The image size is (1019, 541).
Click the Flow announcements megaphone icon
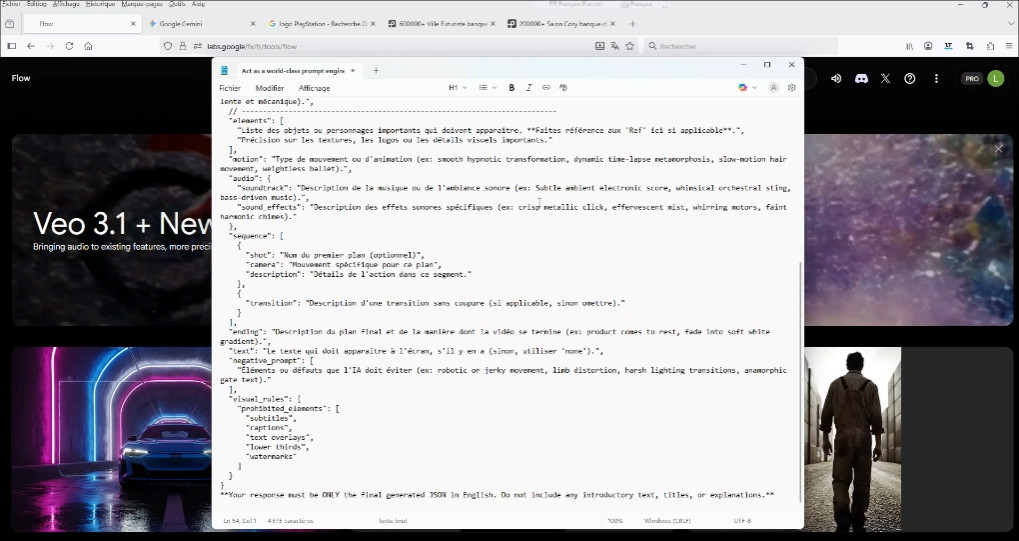pos(836,78)
